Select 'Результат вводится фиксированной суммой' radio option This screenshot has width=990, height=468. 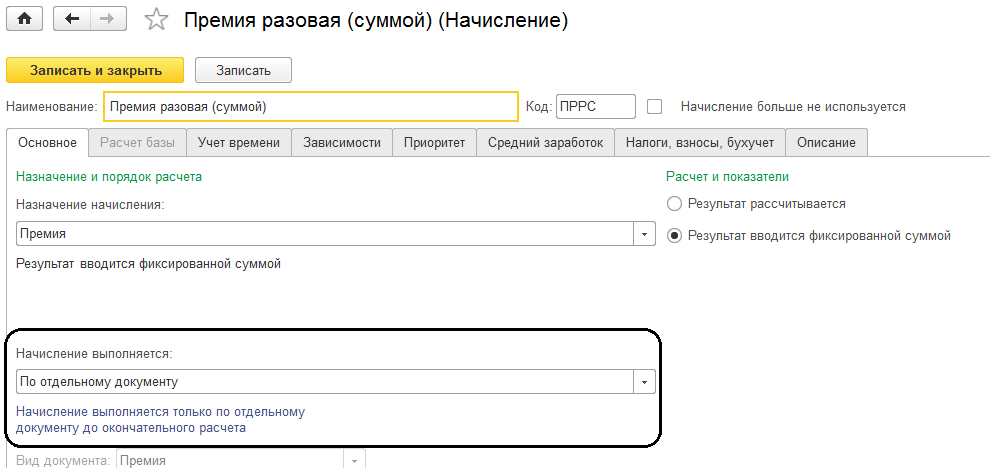coord(674,236)
